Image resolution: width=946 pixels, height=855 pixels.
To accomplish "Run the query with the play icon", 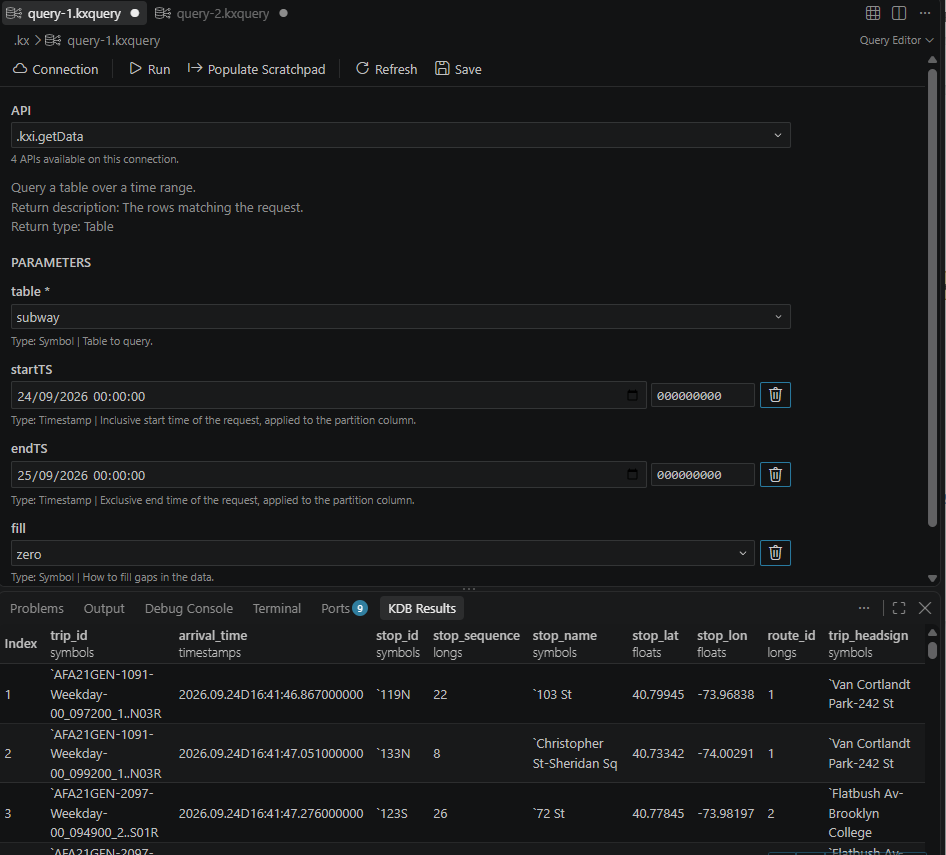I will (x=150, y=69).
